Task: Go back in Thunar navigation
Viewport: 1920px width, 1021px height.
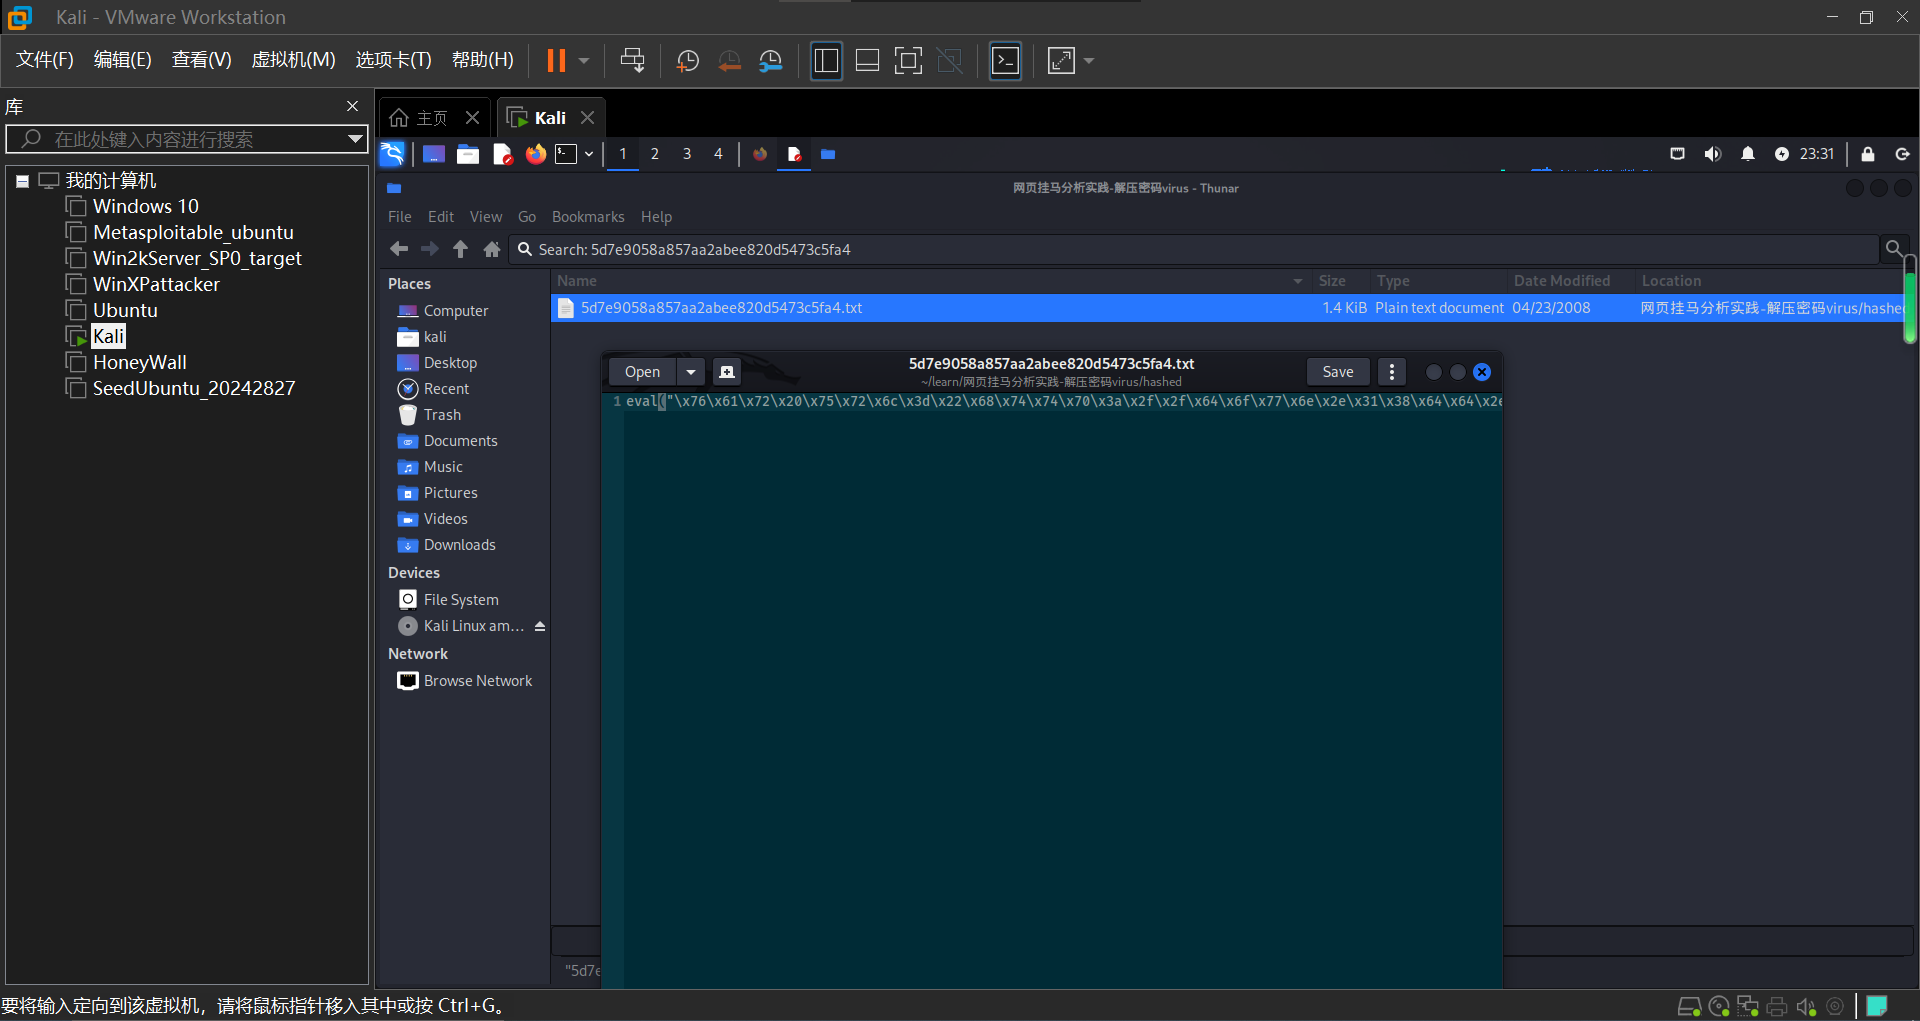Action: (x=399, y=249)
